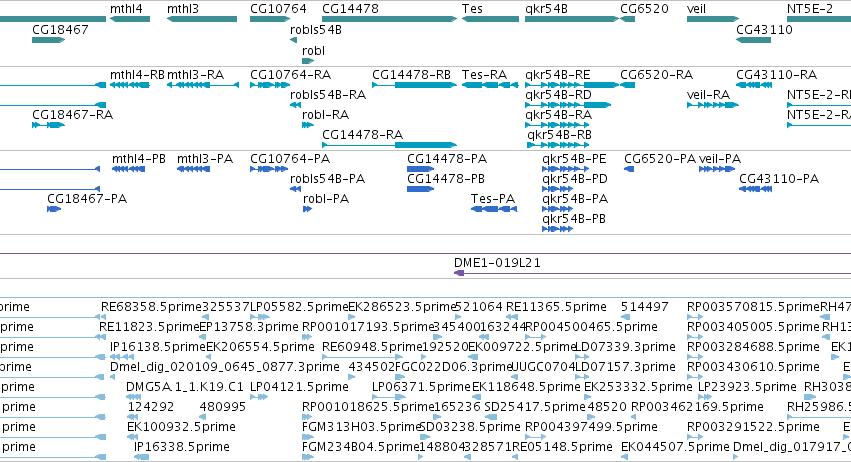This screenshot has width=851, height=462.
Task: Click transcript veil-RA
Action: click(x=708, y=95)
